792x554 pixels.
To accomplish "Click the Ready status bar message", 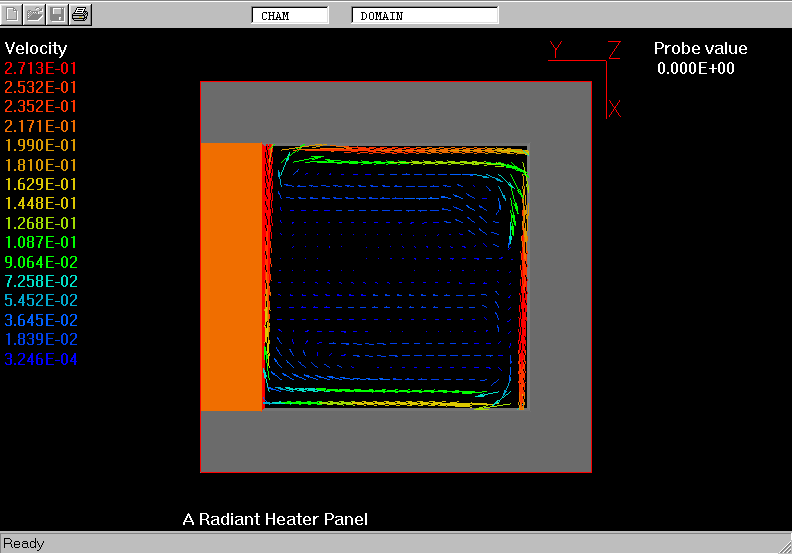I will tap(23, 544).
